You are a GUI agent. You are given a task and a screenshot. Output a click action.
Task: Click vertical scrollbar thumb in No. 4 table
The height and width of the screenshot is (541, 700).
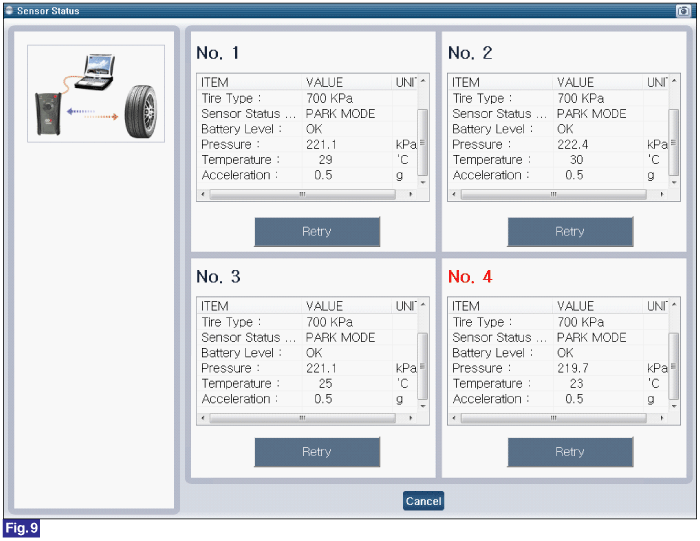point(674,366)
